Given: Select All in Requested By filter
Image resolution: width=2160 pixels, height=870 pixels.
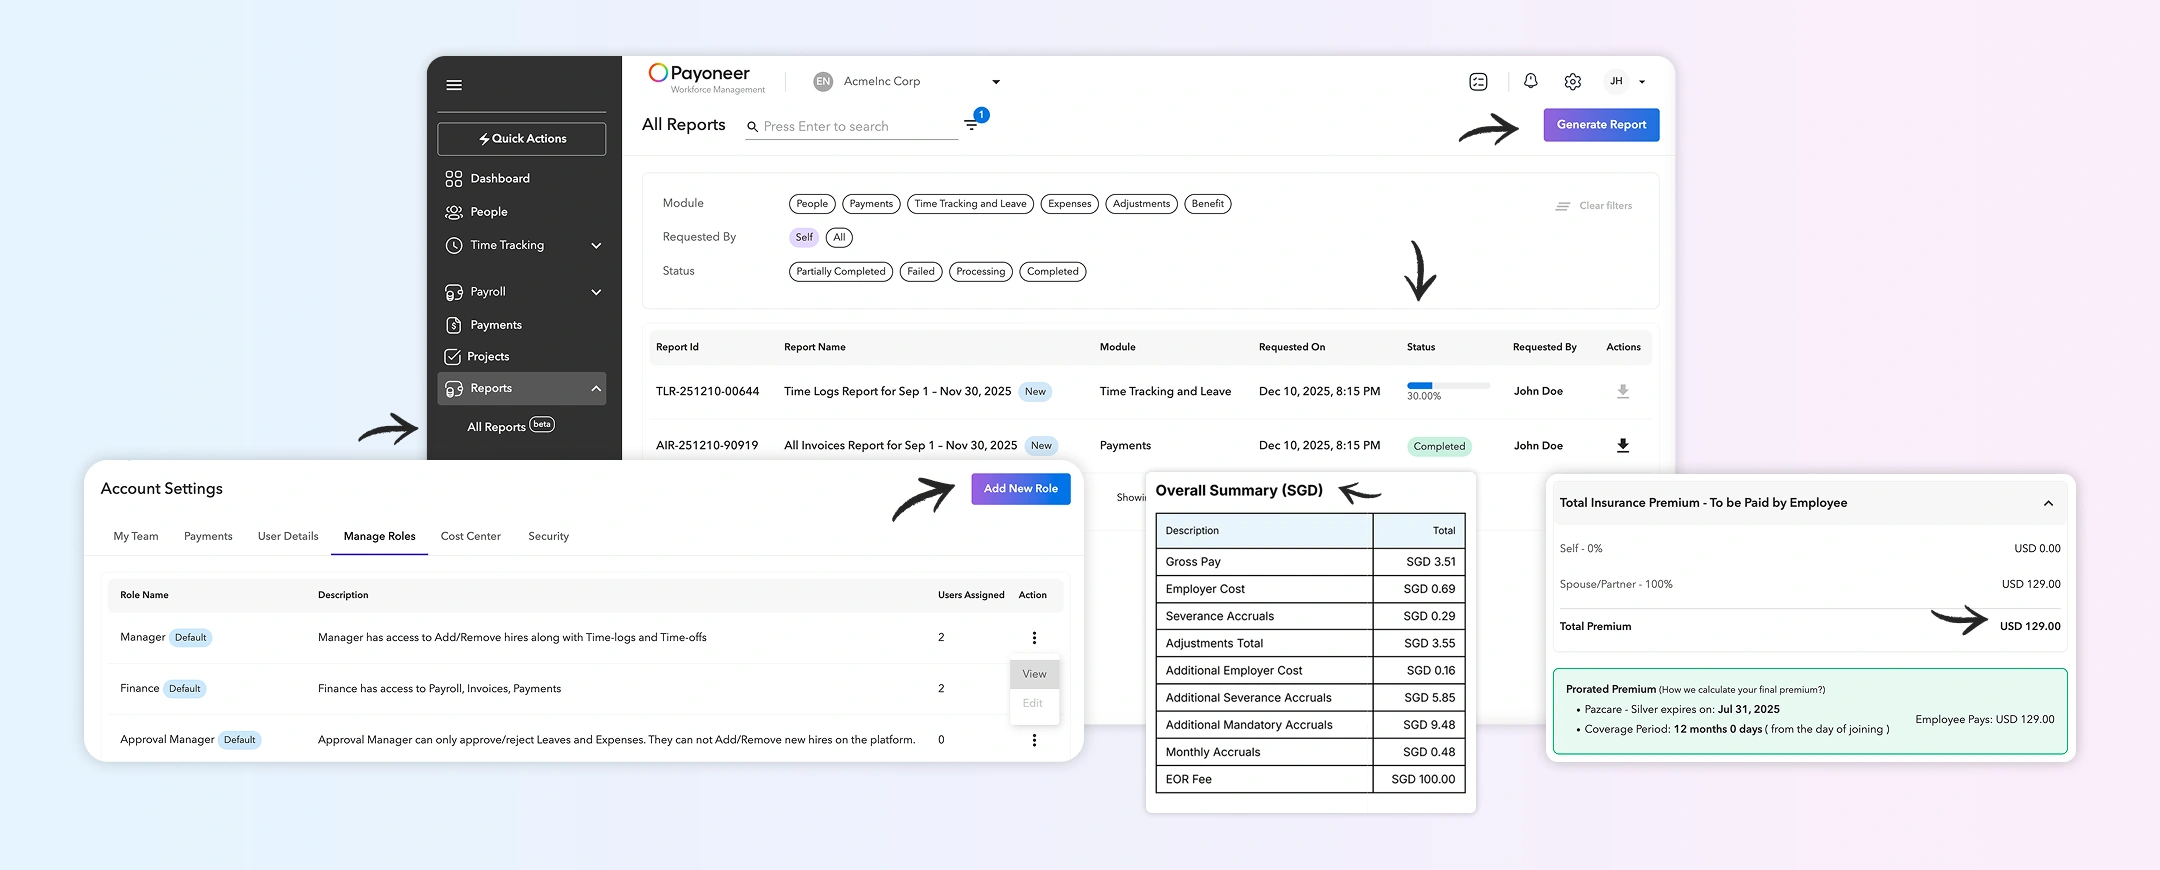Looking at the screenshot, I should 839,238.
